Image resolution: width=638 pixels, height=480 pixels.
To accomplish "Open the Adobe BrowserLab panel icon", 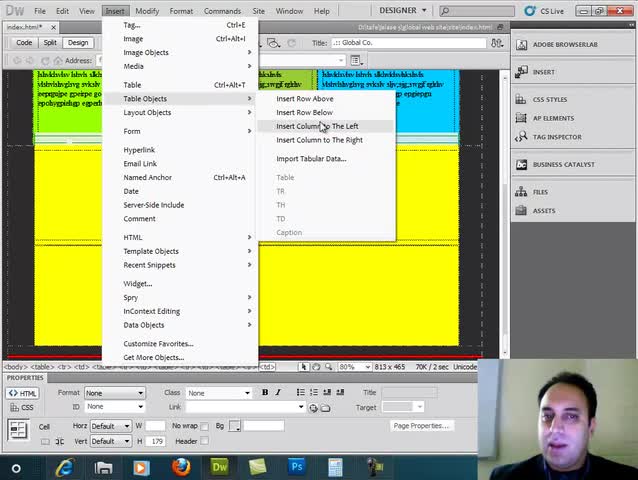I will pos(522,44).
